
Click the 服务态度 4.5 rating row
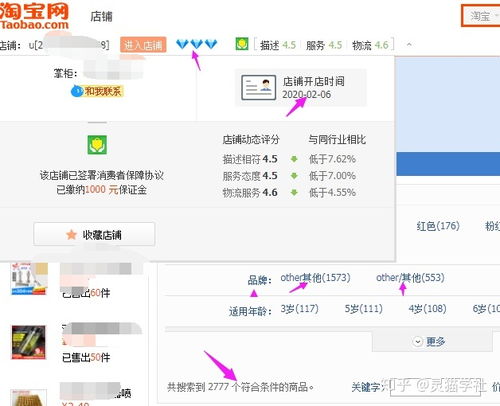(x=250, y=176)
